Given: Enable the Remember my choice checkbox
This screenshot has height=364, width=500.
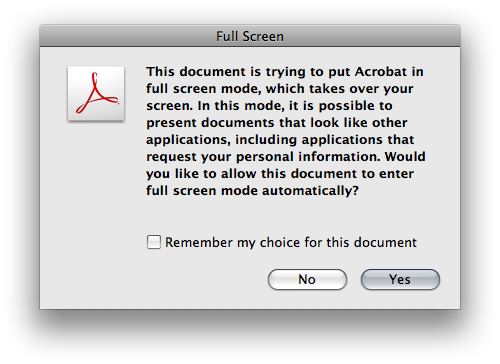Looking at the screenshot, I should (154, 242).
